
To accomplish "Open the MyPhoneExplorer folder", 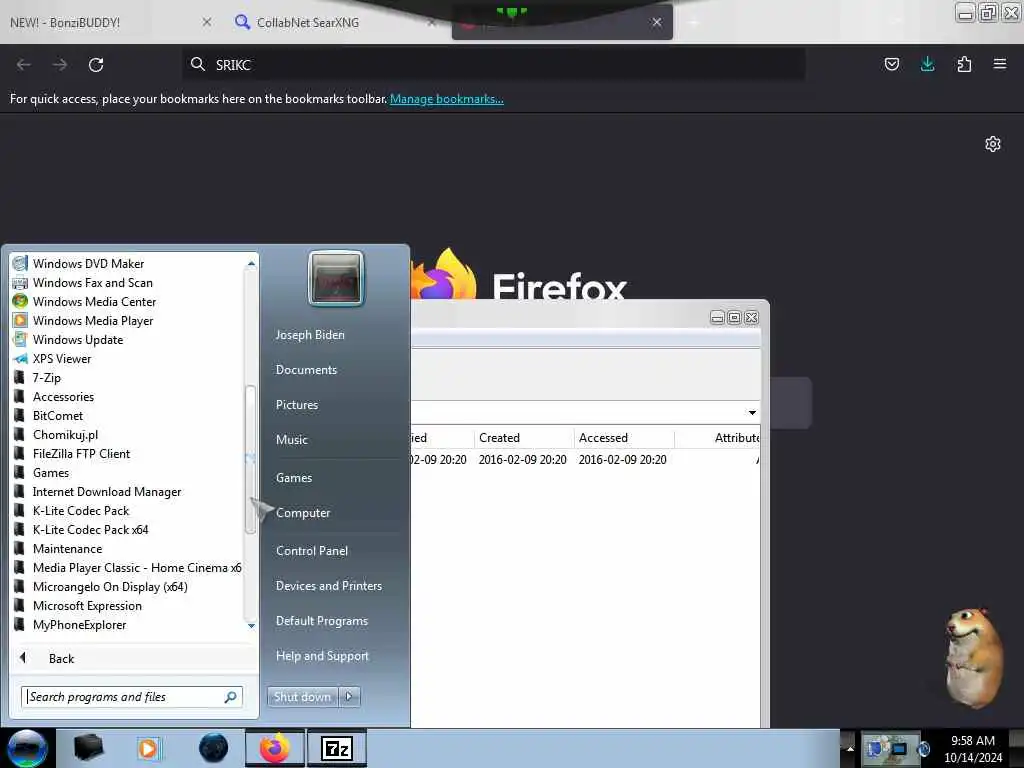I will point(79,624).
